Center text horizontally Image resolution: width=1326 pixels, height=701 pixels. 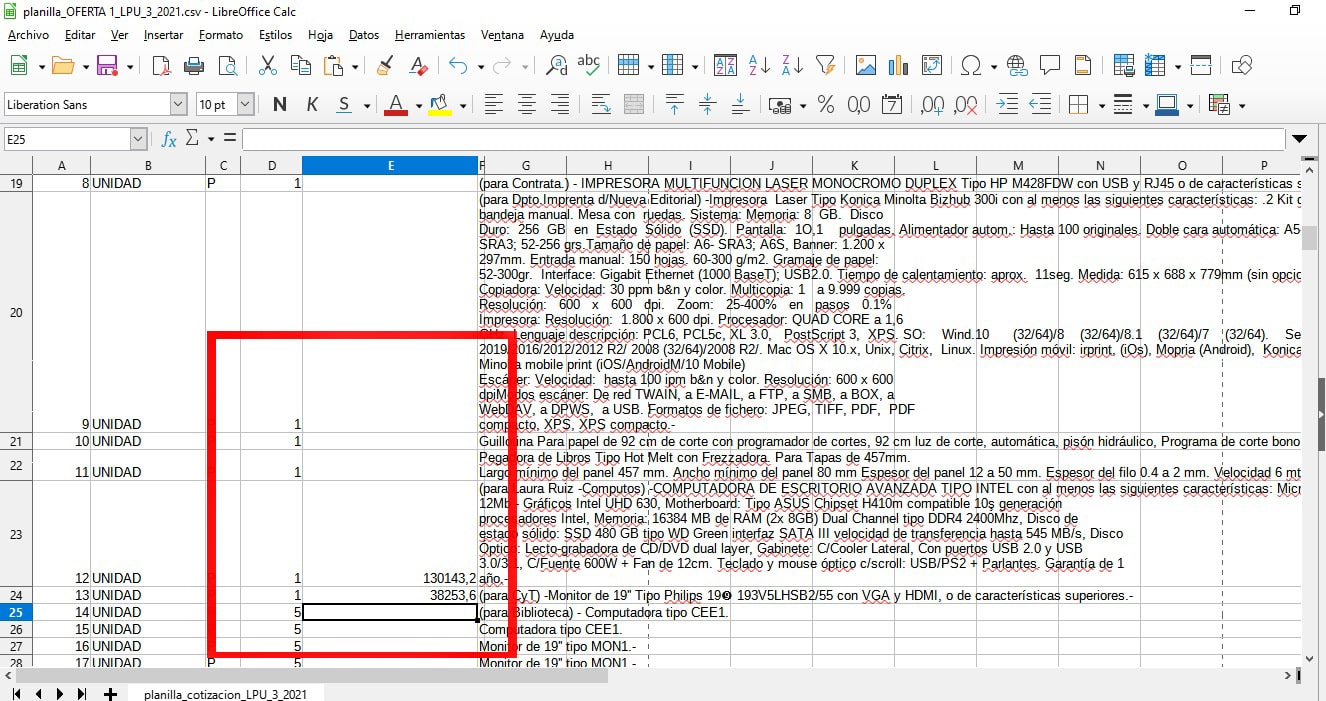[526, 104]
